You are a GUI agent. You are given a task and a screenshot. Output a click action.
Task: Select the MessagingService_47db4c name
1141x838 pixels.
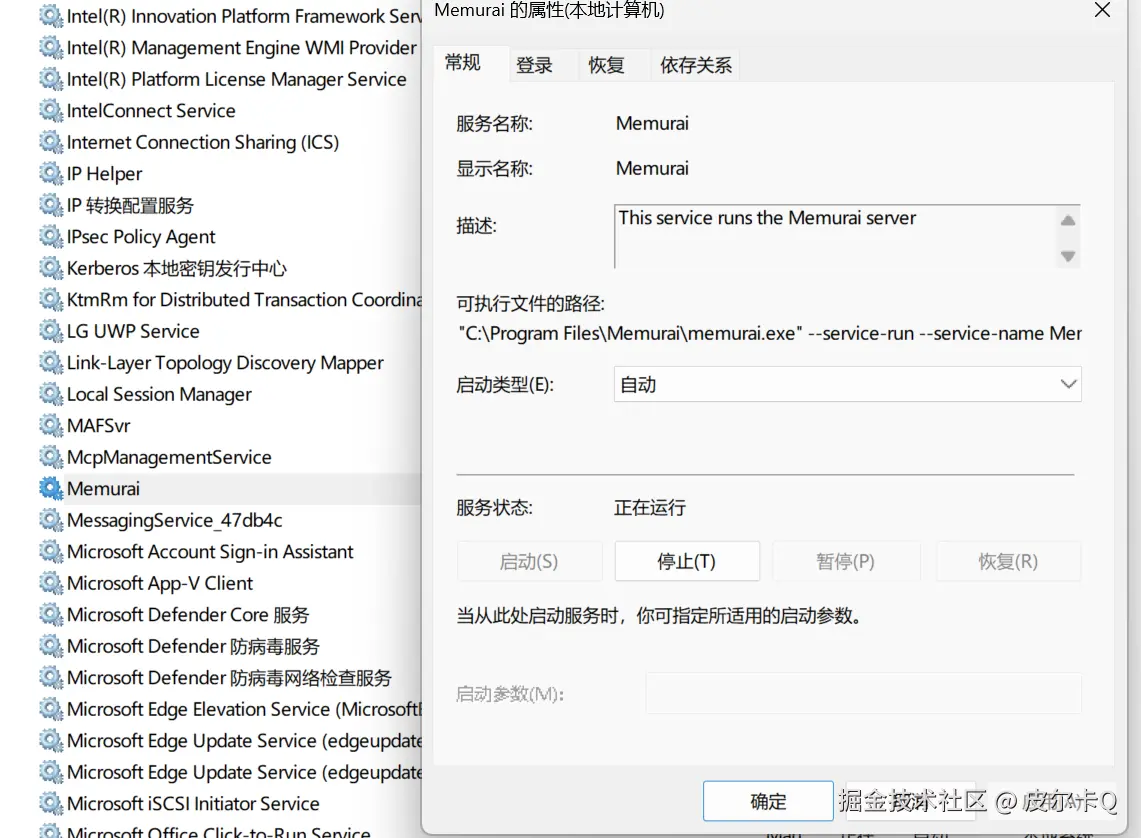point(175,520)
